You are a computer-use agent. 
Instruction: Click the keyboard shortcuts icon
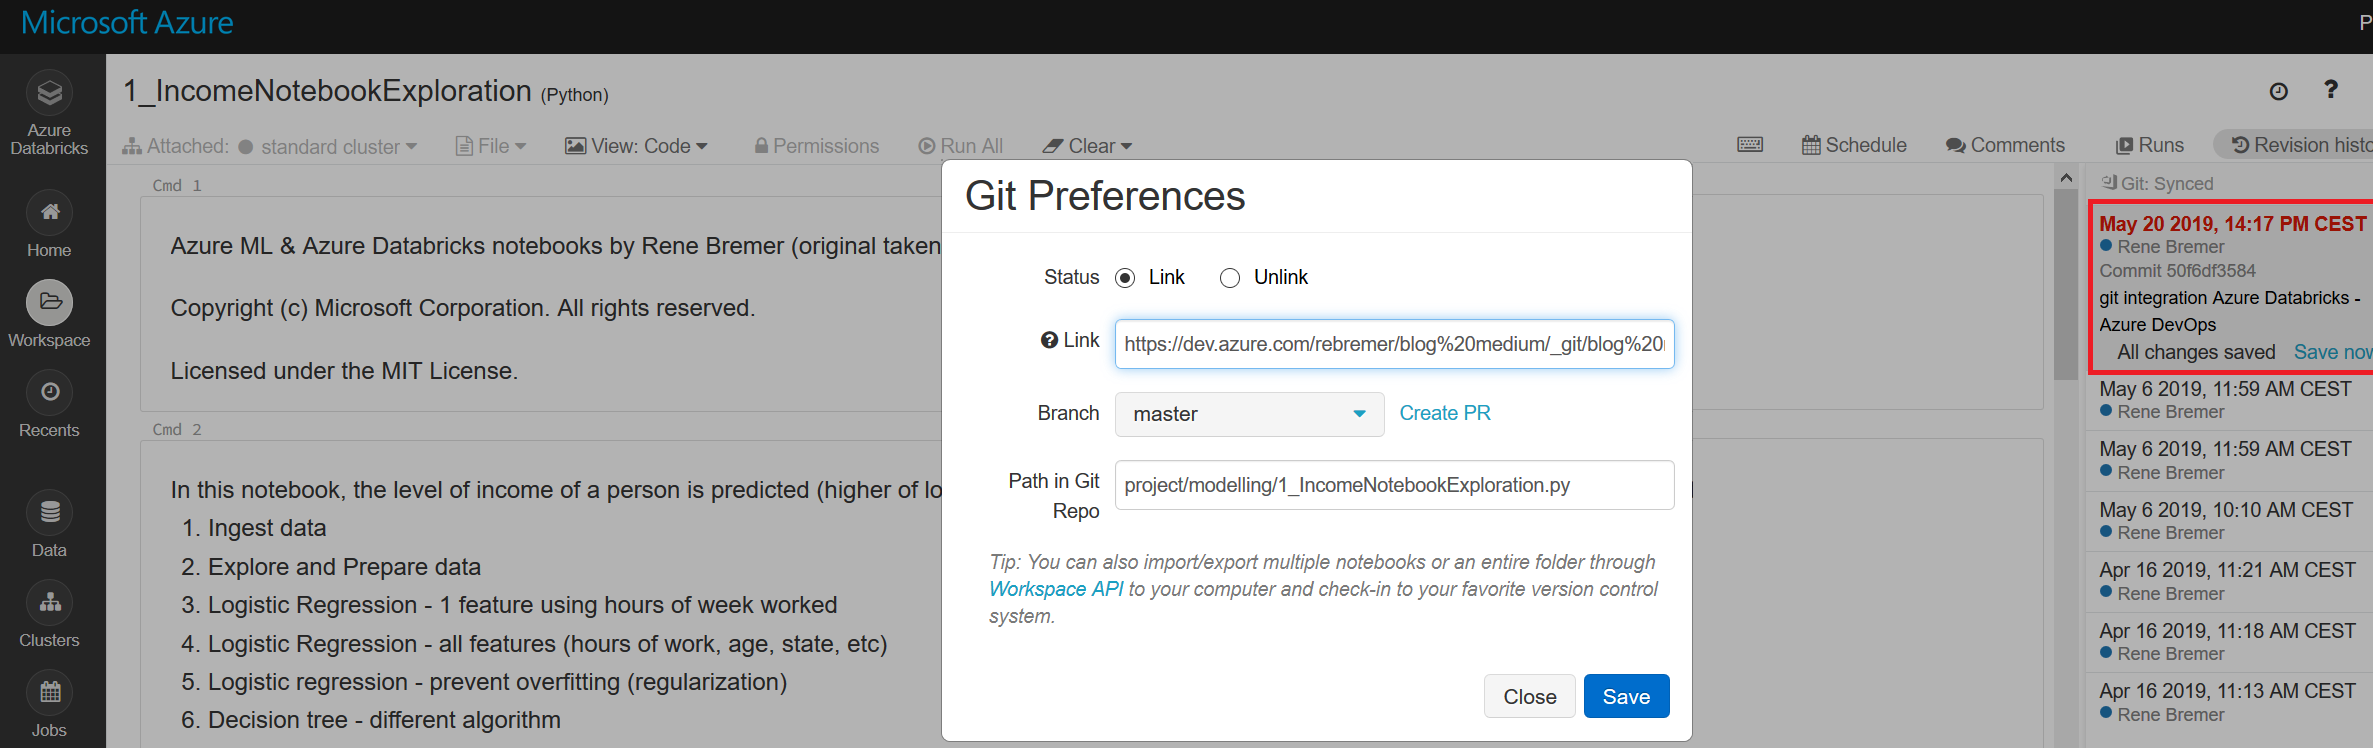[x=1750, y=145]
